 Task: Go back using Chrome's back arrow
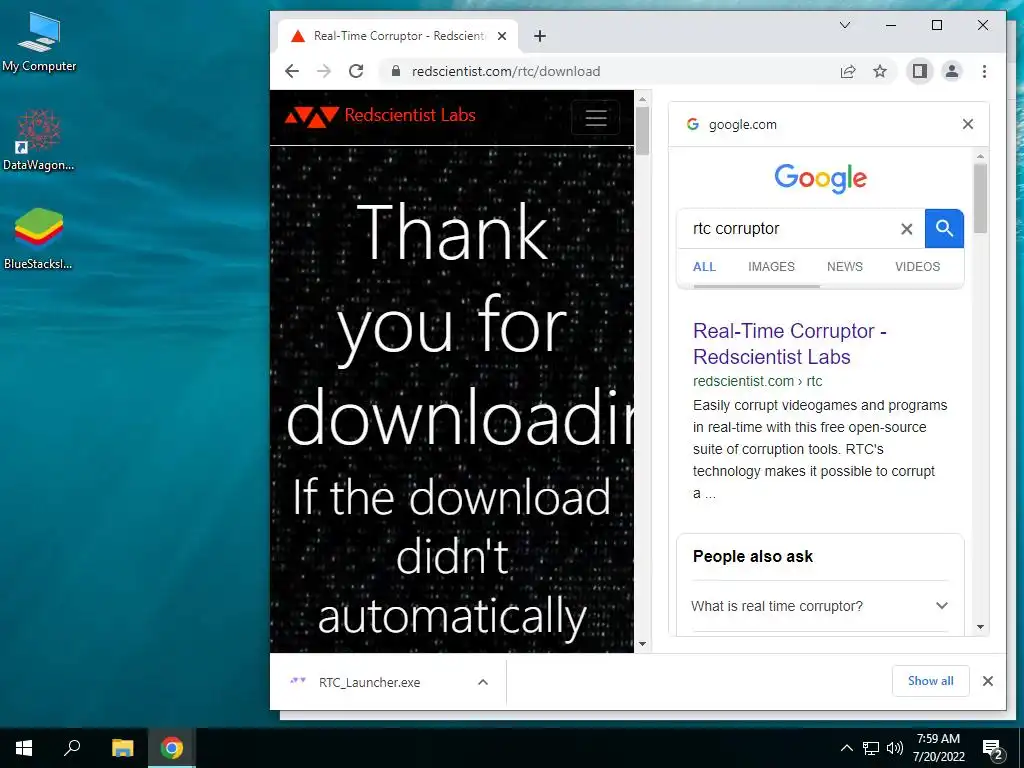[292, 71]
